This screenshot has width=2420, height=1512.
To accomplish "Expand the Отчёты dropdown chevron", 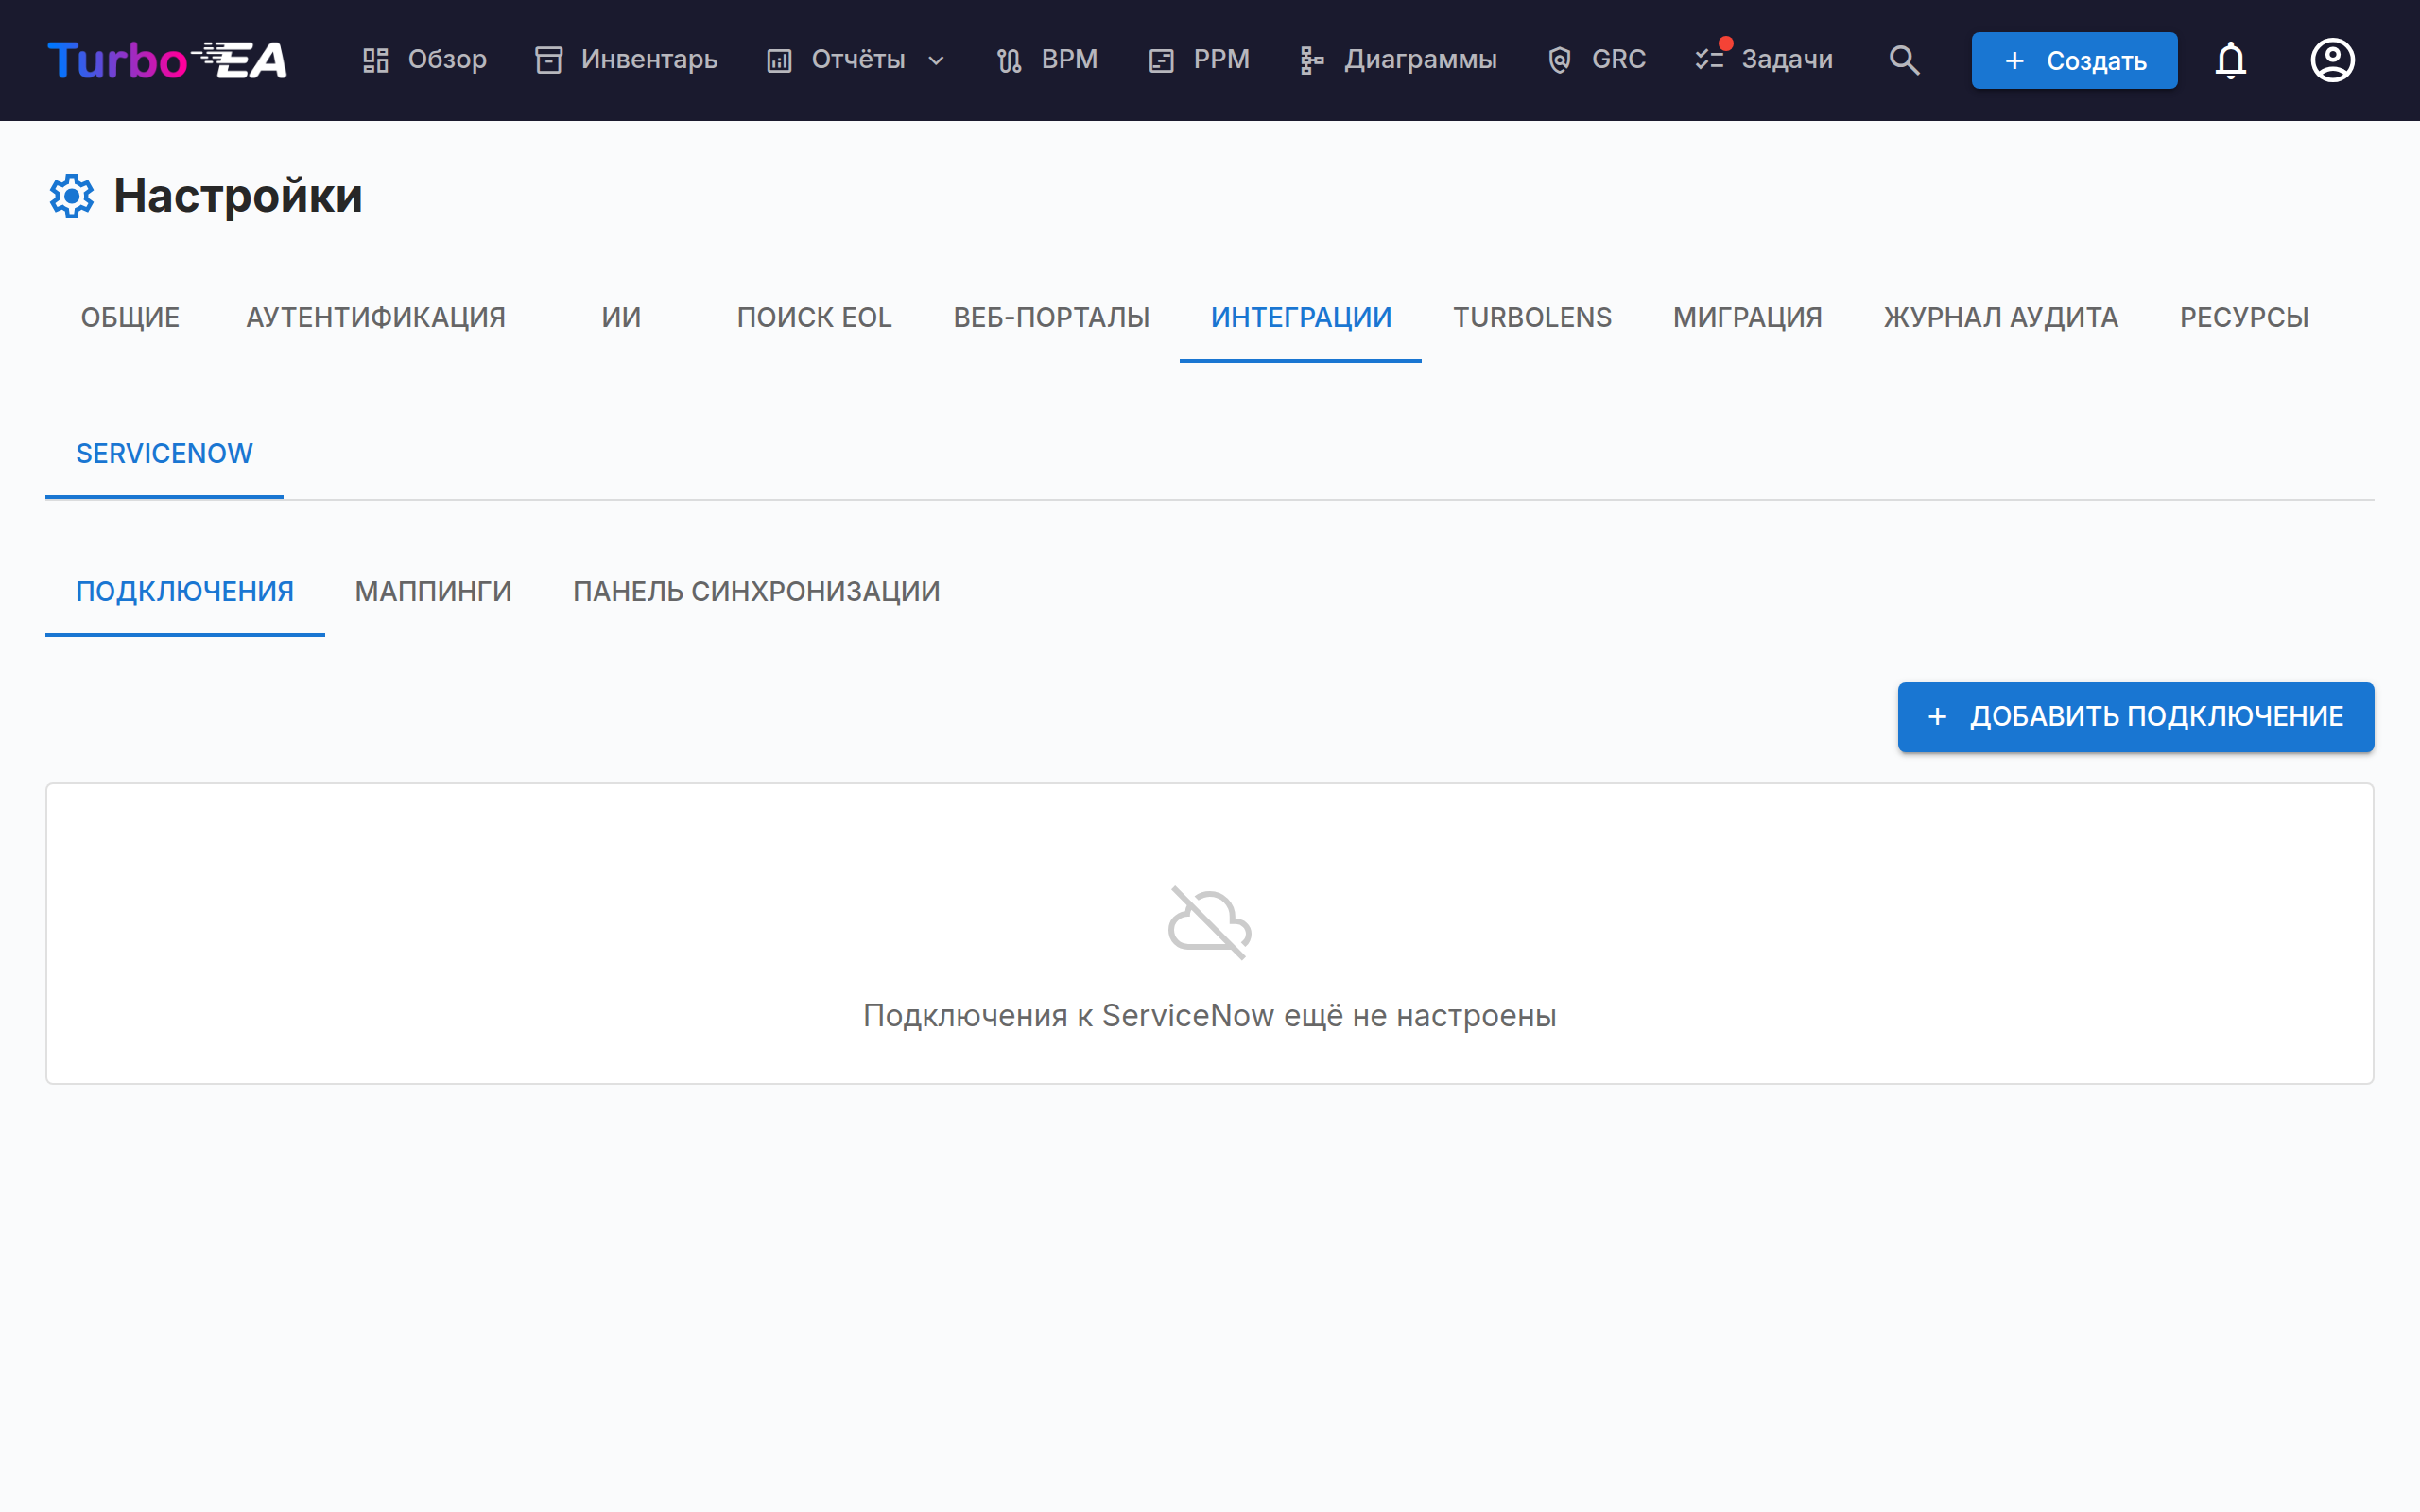I will pyautogui.click(x=936, y=61).
